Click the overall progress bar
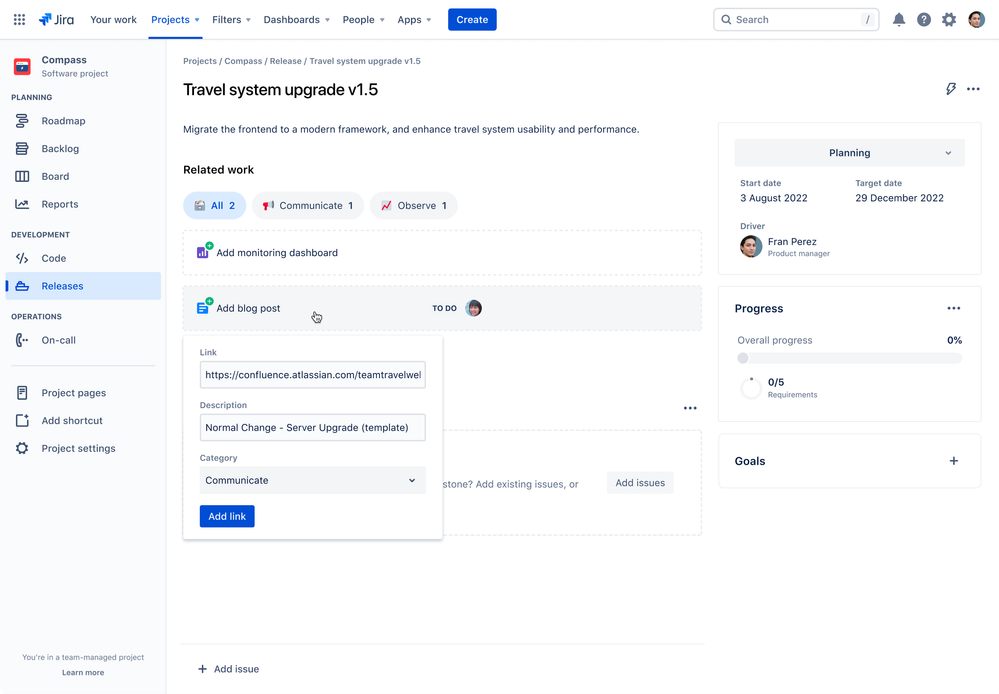Image resolution: width=999 pixels, height=694 pixels. pos(849,358)
